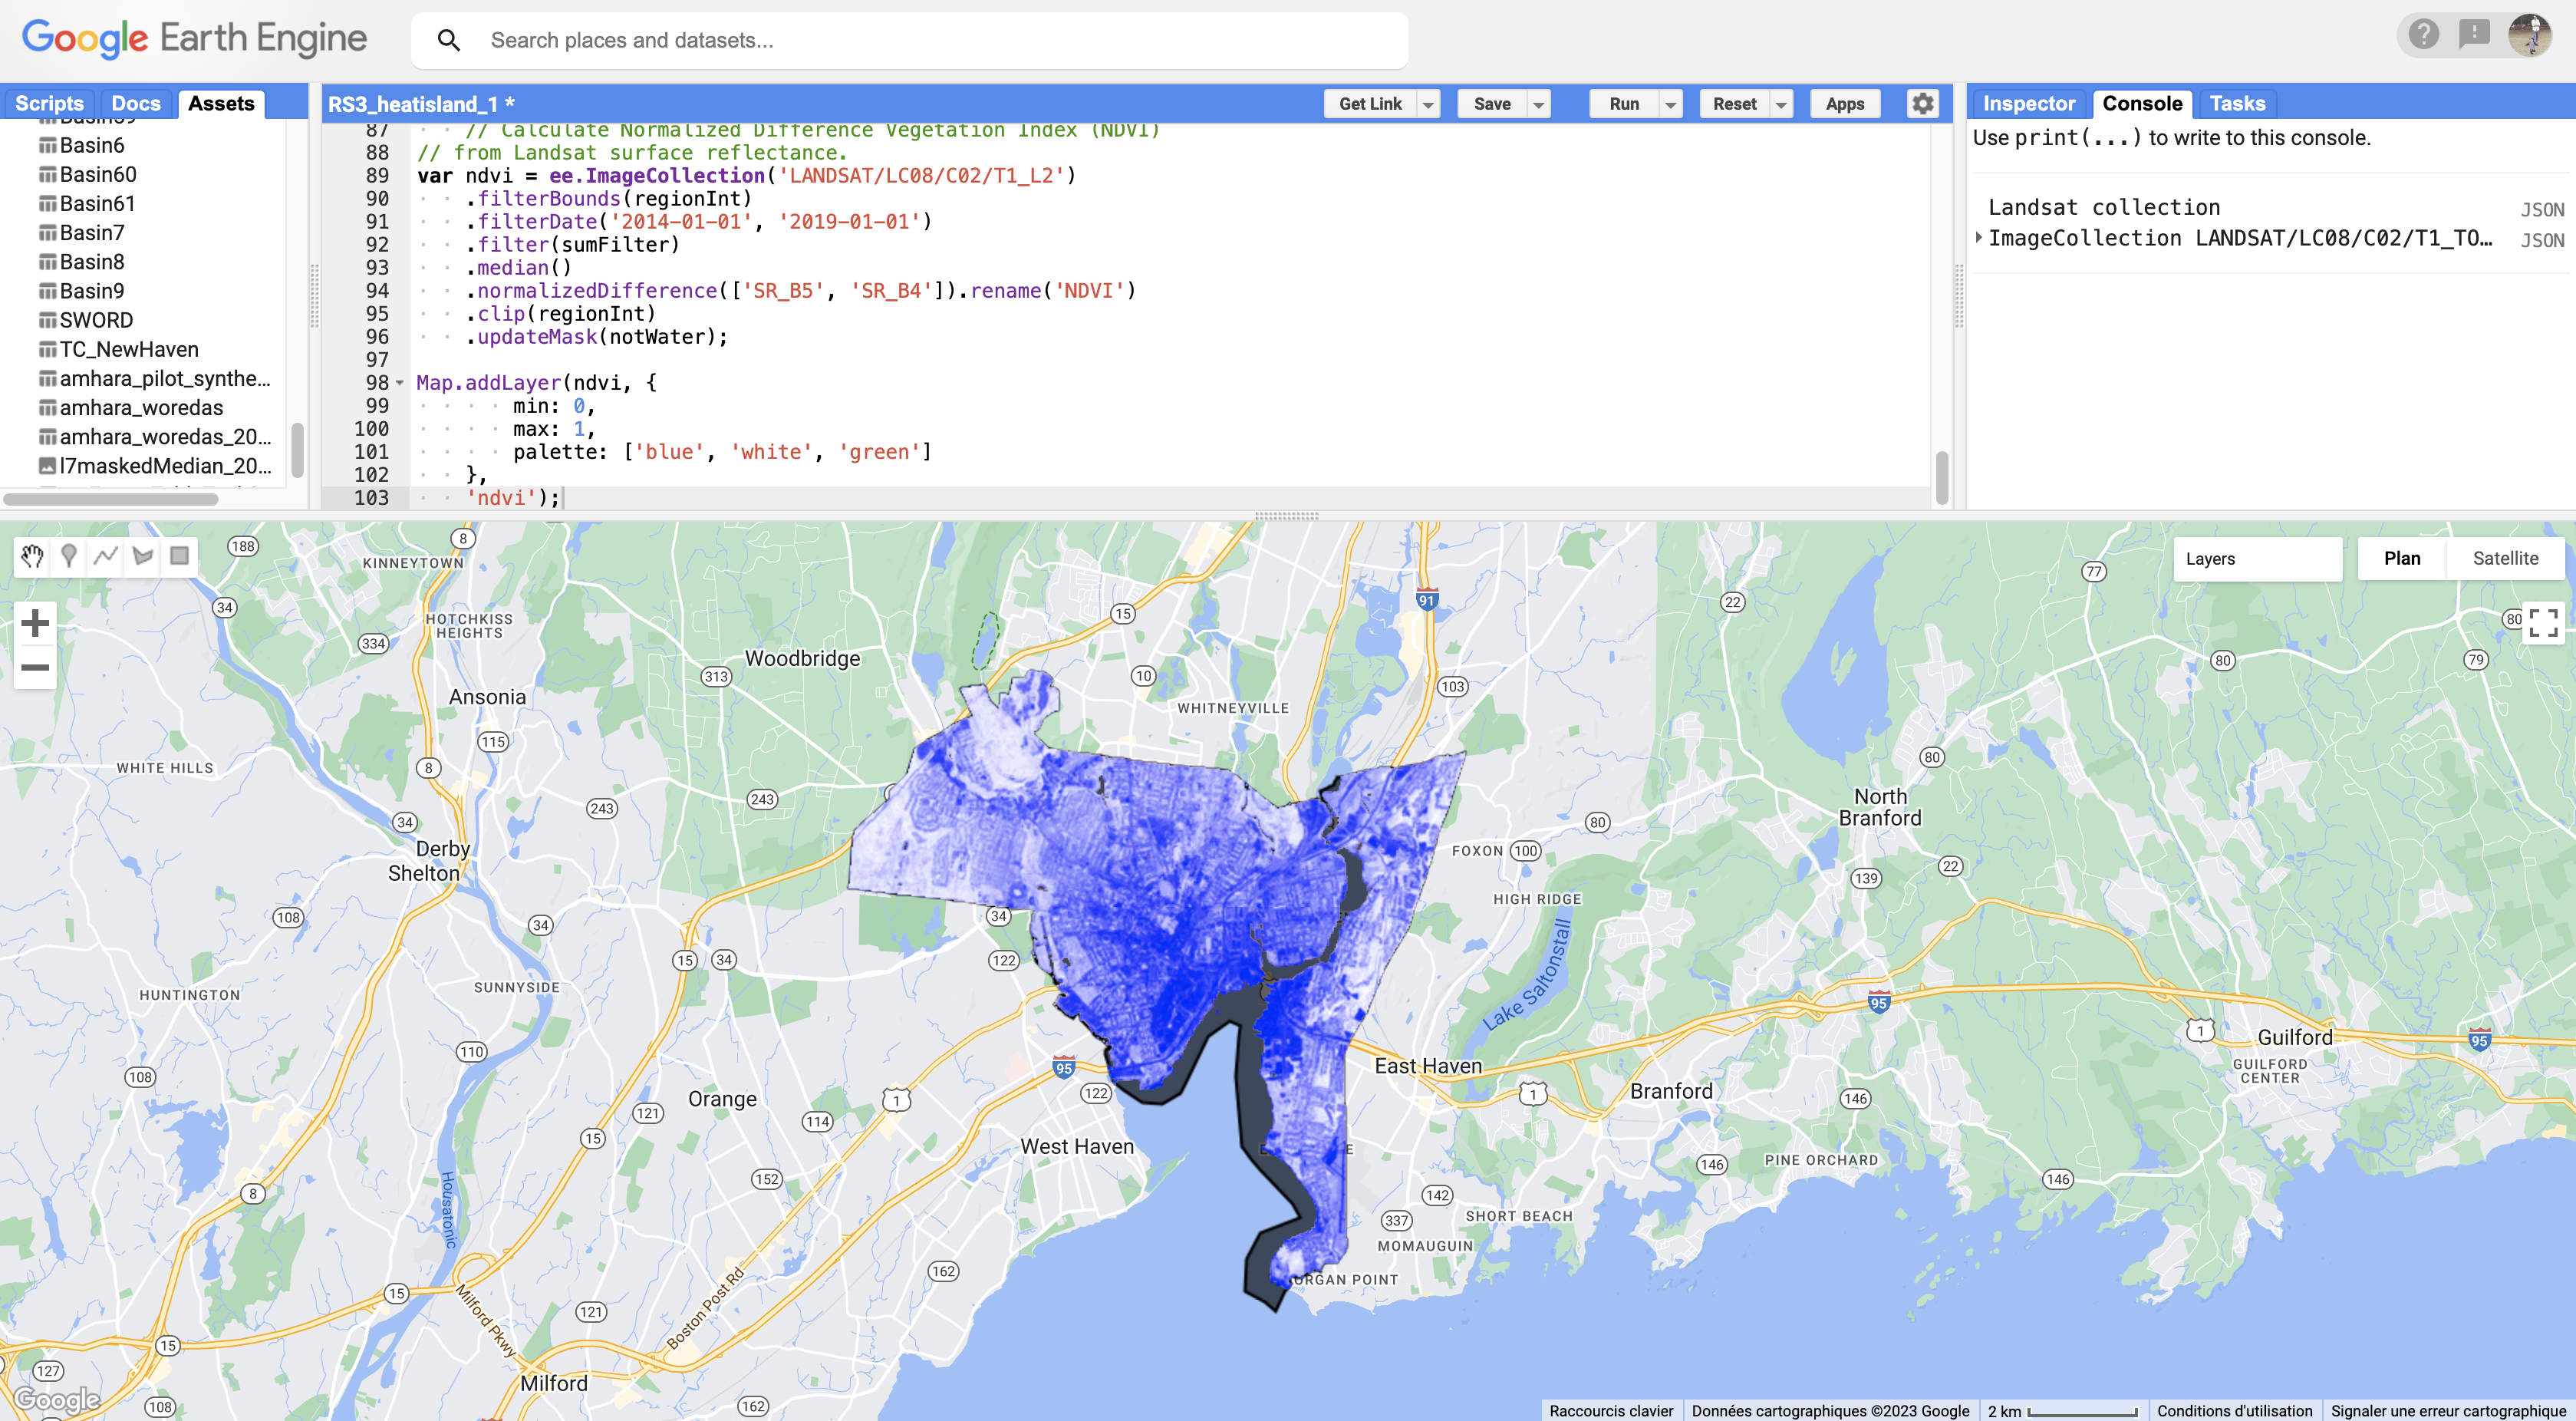Select the draw rectangle tool
The image size is (2576, 1421).
point(180,556)
